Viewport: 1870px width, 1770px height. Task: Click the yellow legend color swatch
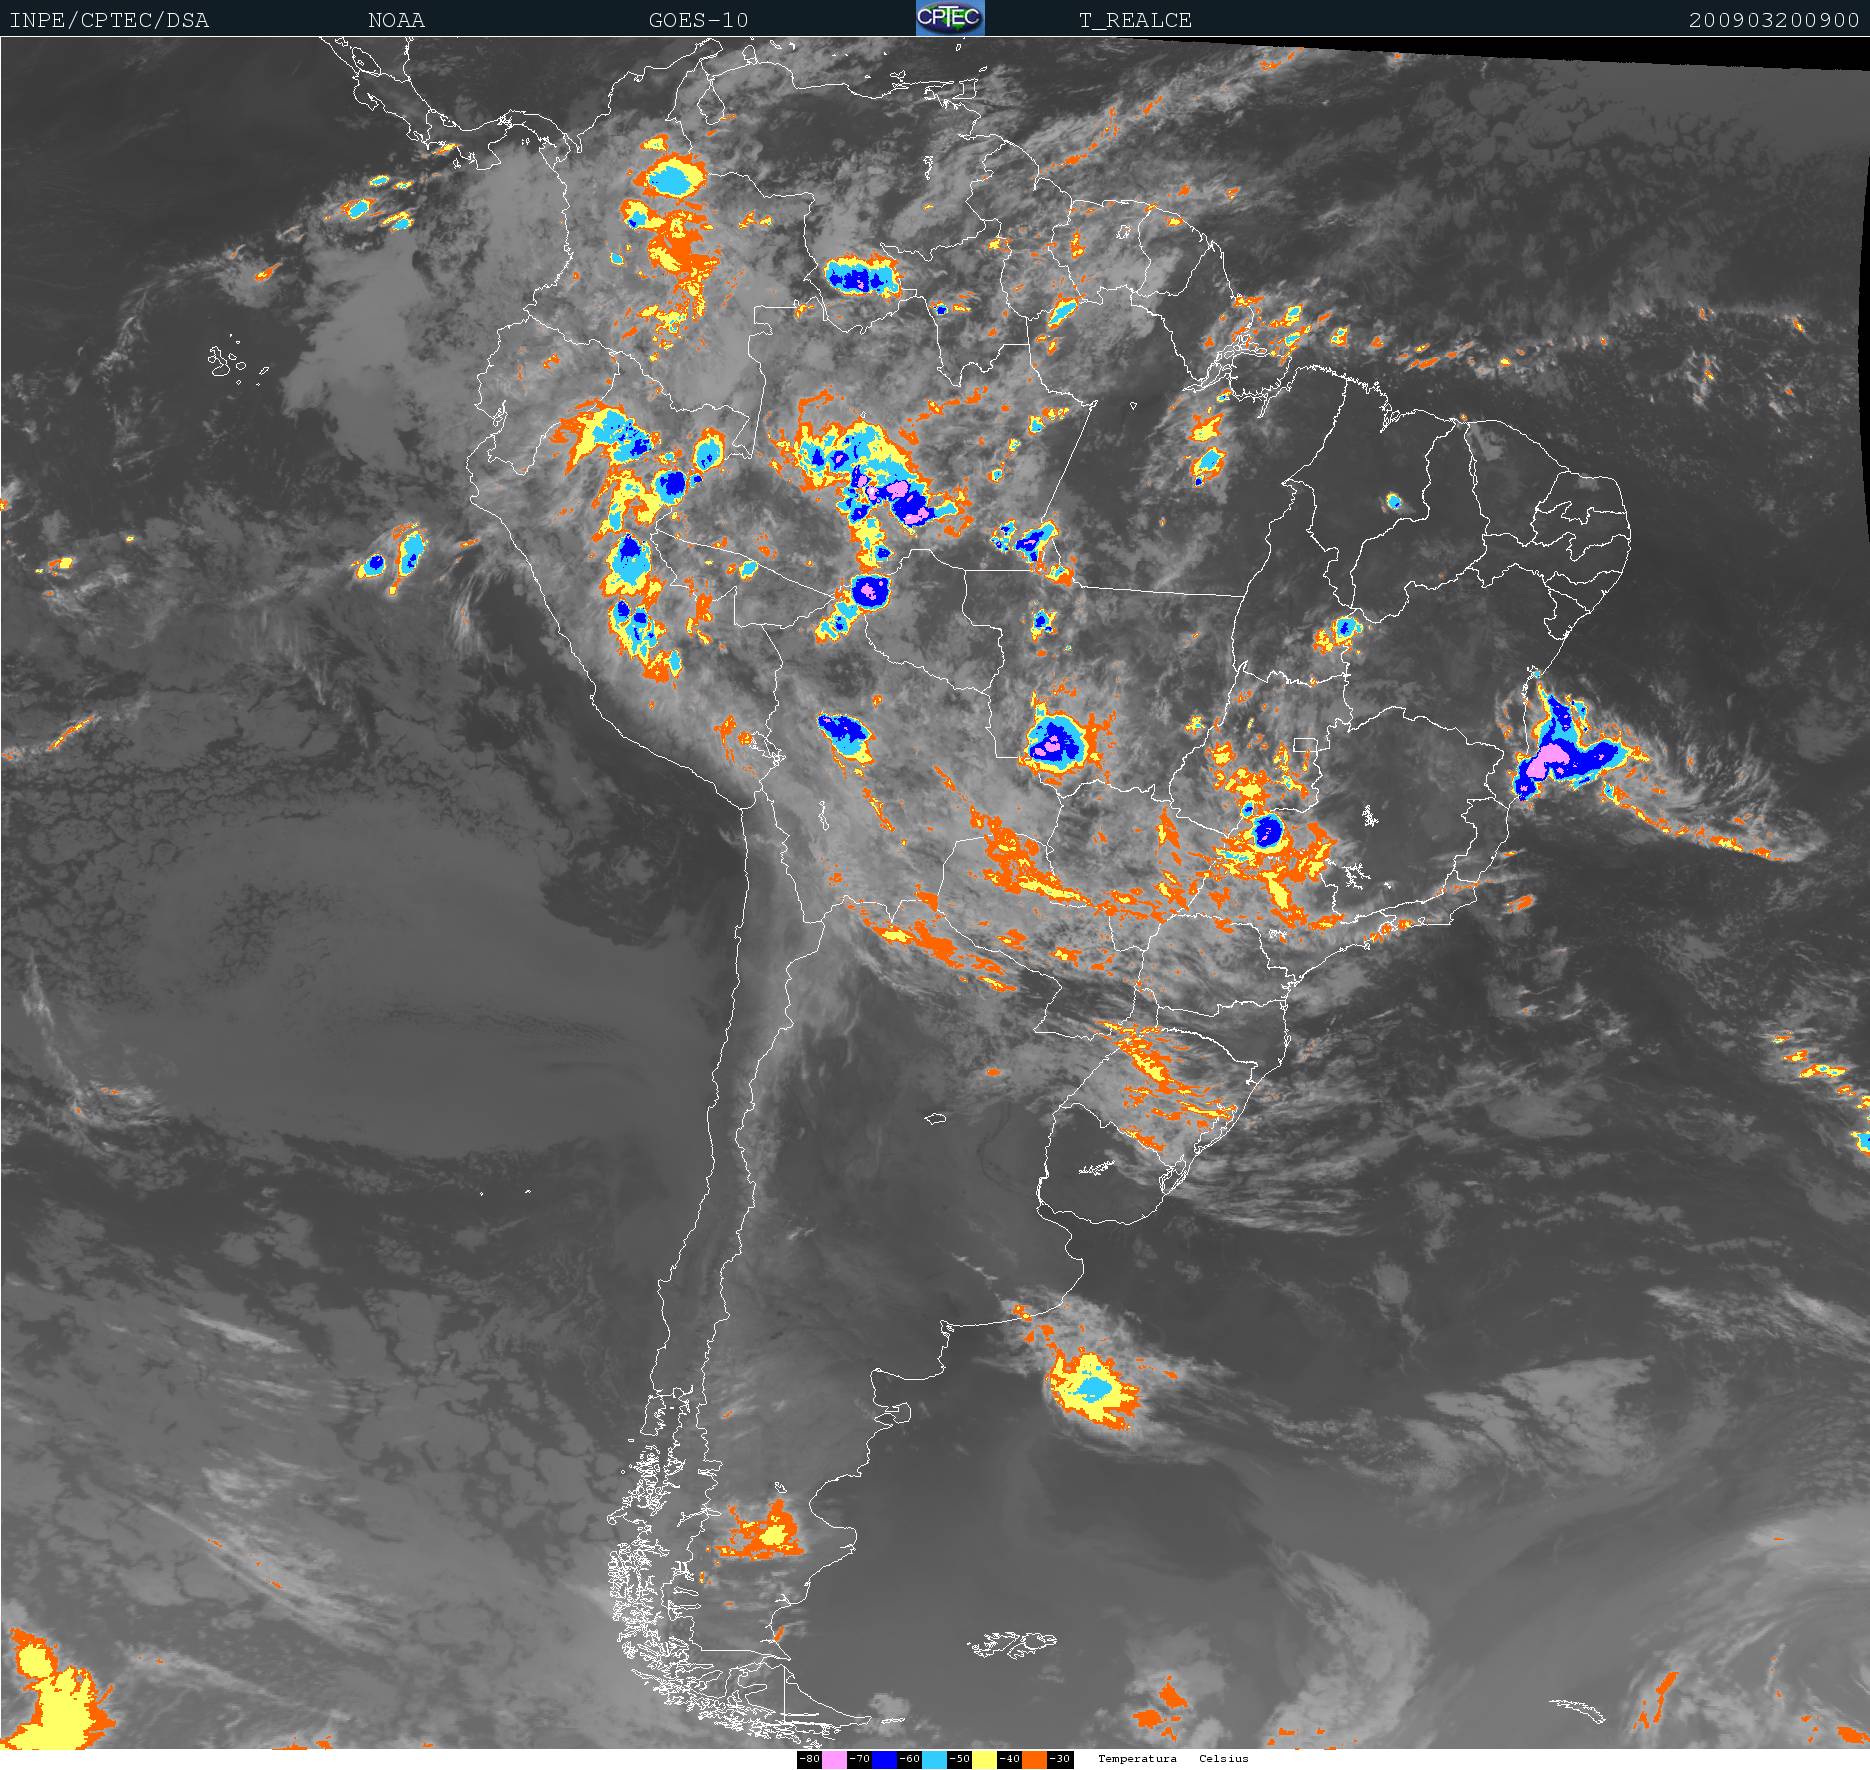tap(984, 1759)
